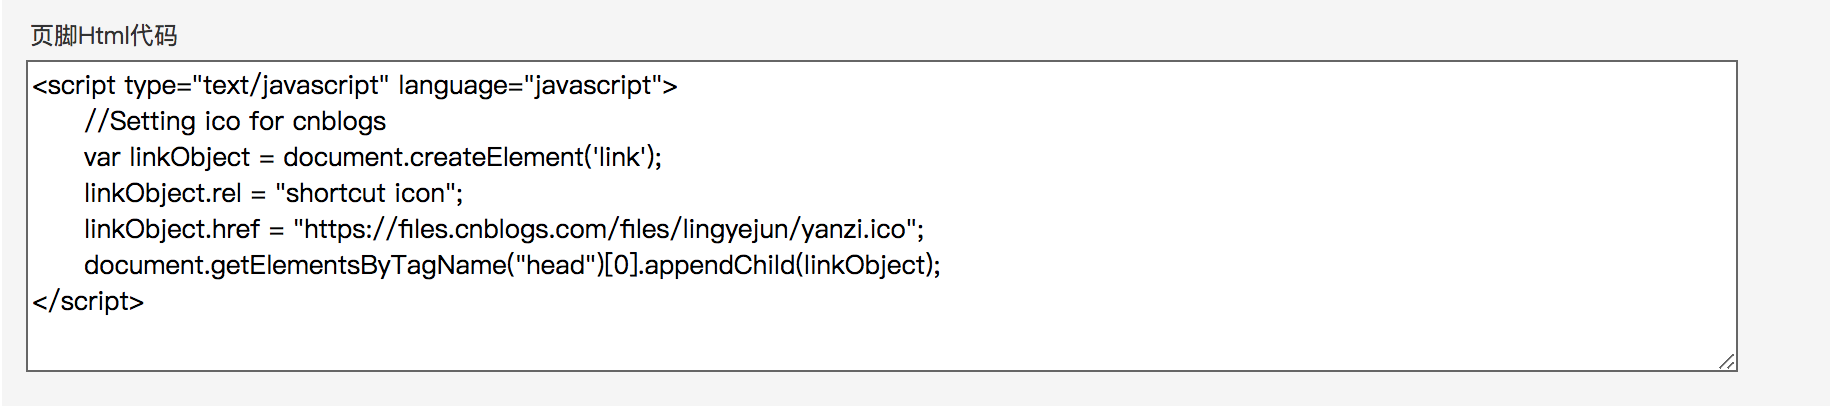
Task: Click the linkObject.rel assignment line
Action: pos(274,194)
